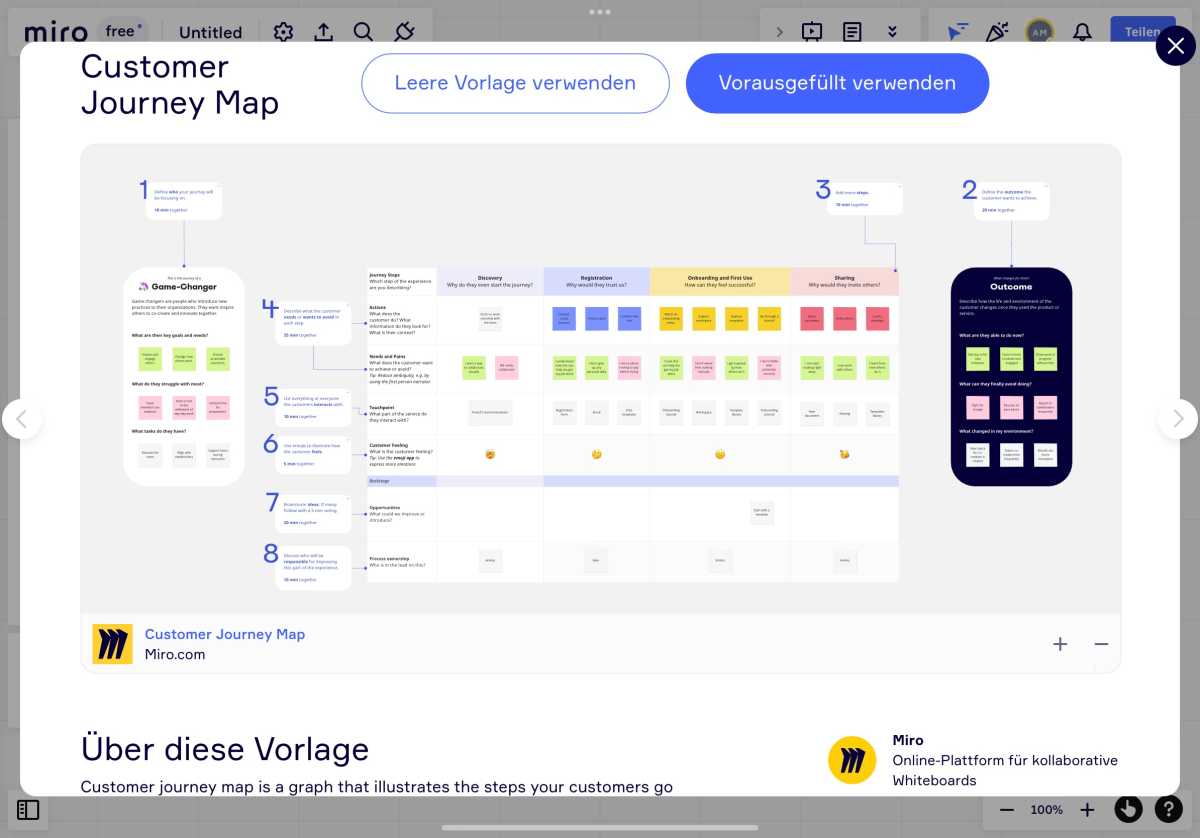
Task: Click the dark Outcome card in preview
Action: pos(1011,376)
